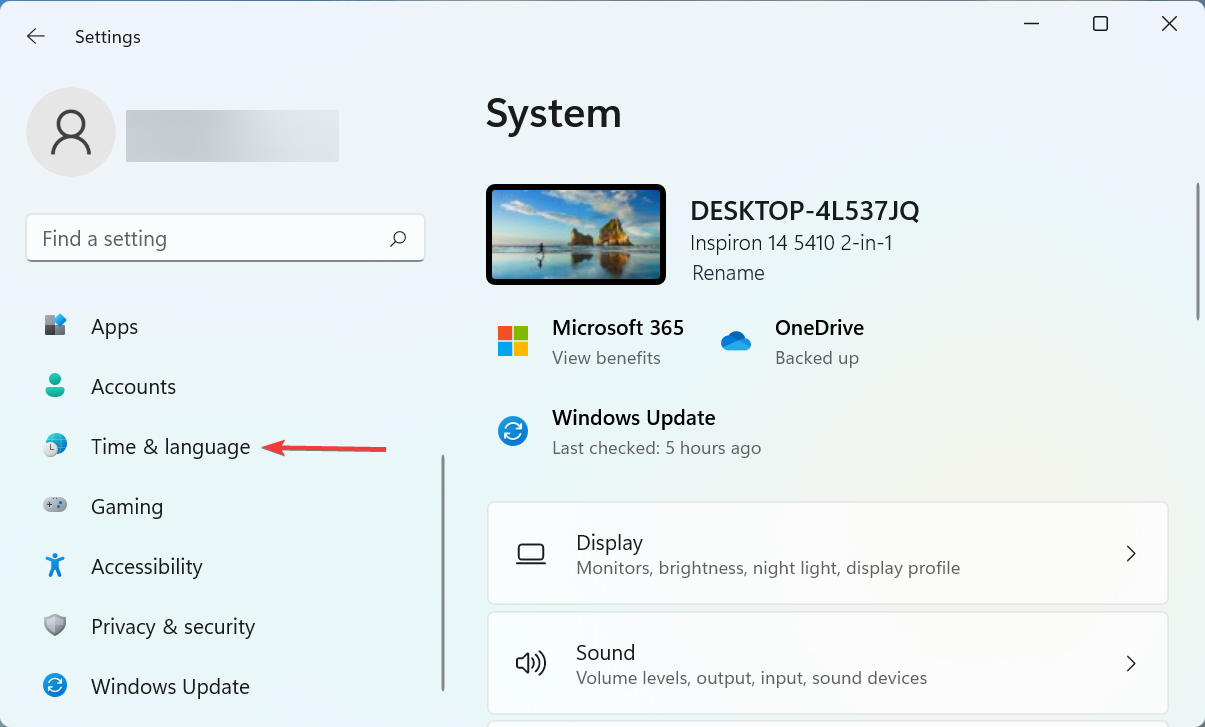
Task: Click the Time & language clock icon
Action: (x=55, y=446)
